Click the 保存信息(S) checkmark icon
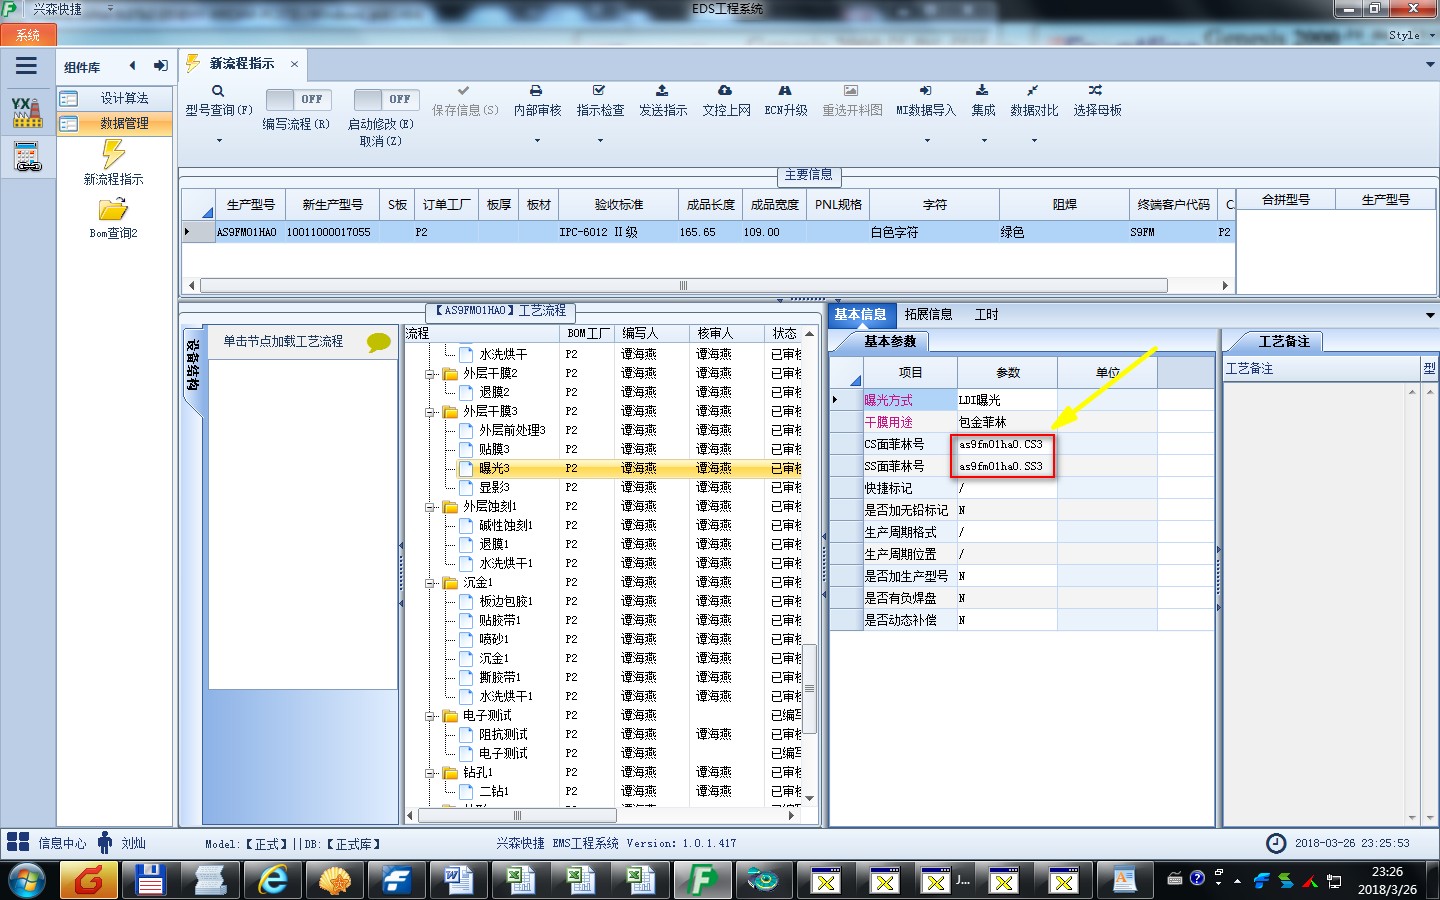Viewport: 1440px width, 900px height. pyautogui.click(x=464, y=91)
